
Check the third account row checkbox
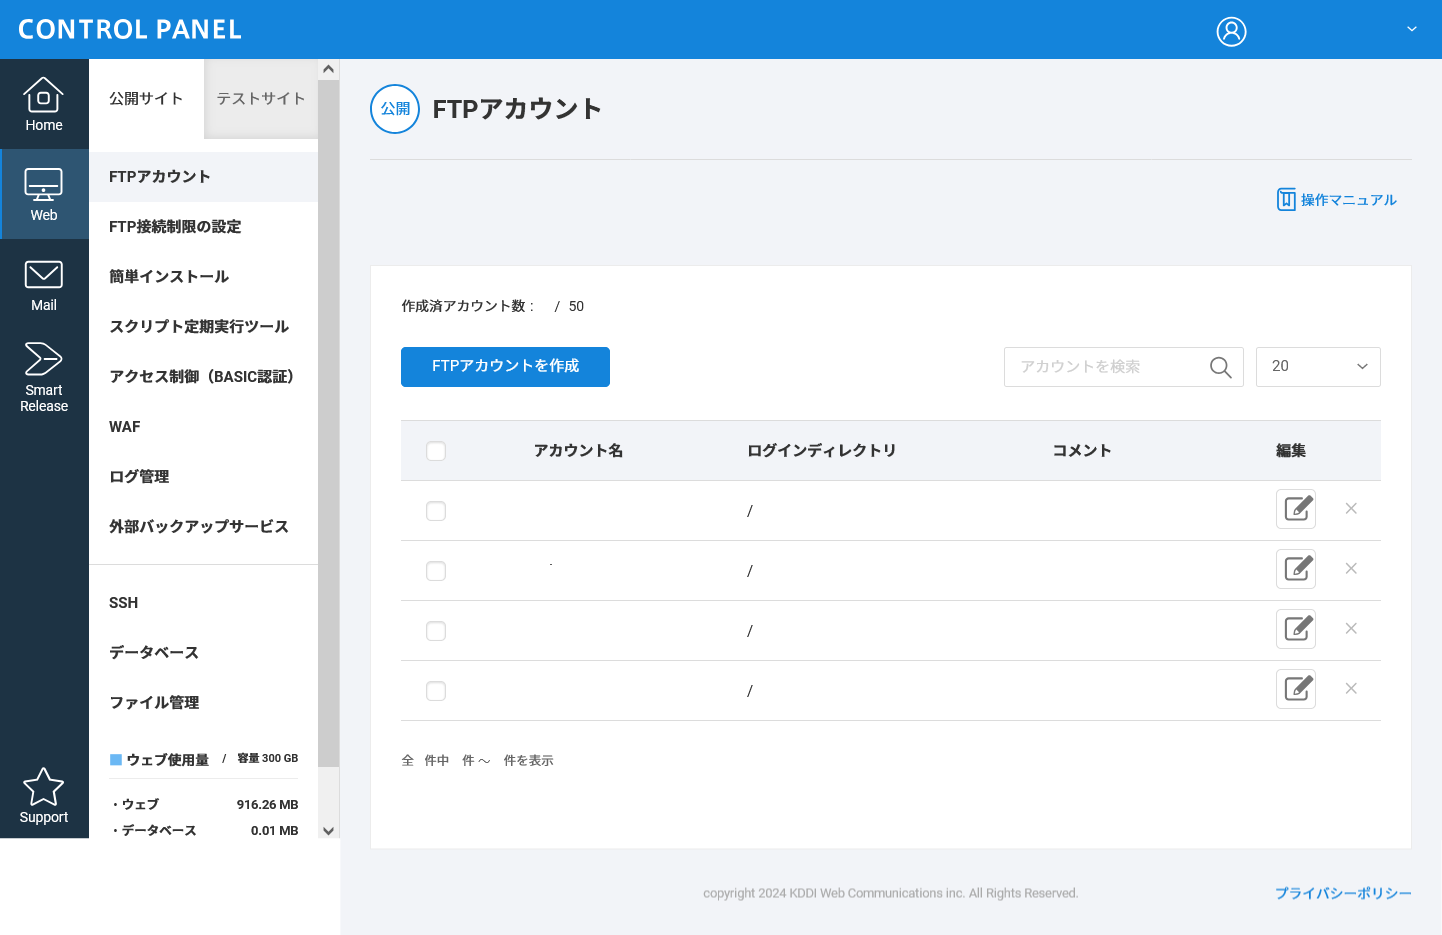click(436, 631)
